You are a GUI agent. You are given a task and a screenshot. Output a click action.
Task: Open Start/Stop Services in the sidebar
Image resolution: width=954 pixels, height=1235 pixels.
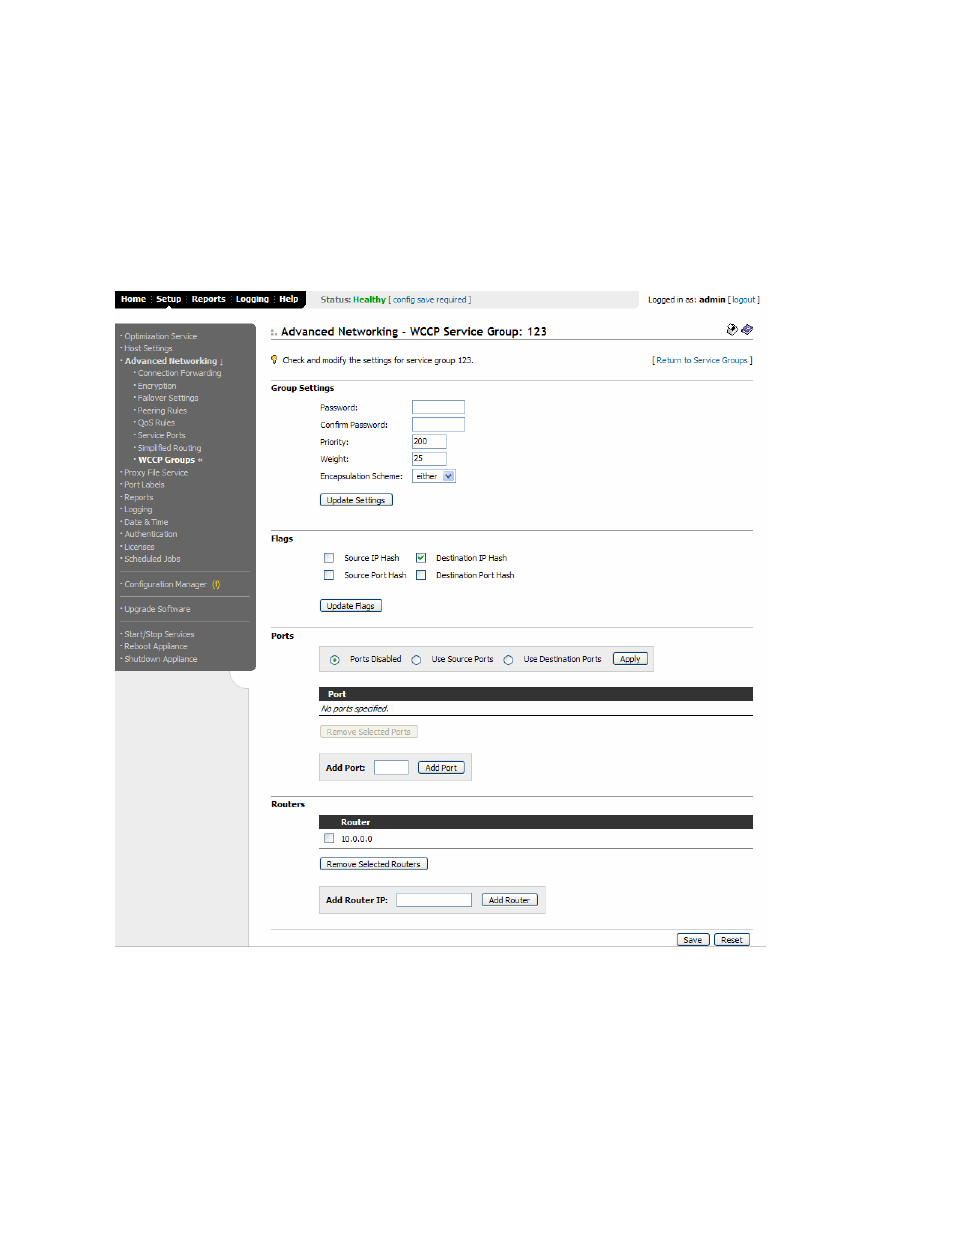(x=159, y=634)
